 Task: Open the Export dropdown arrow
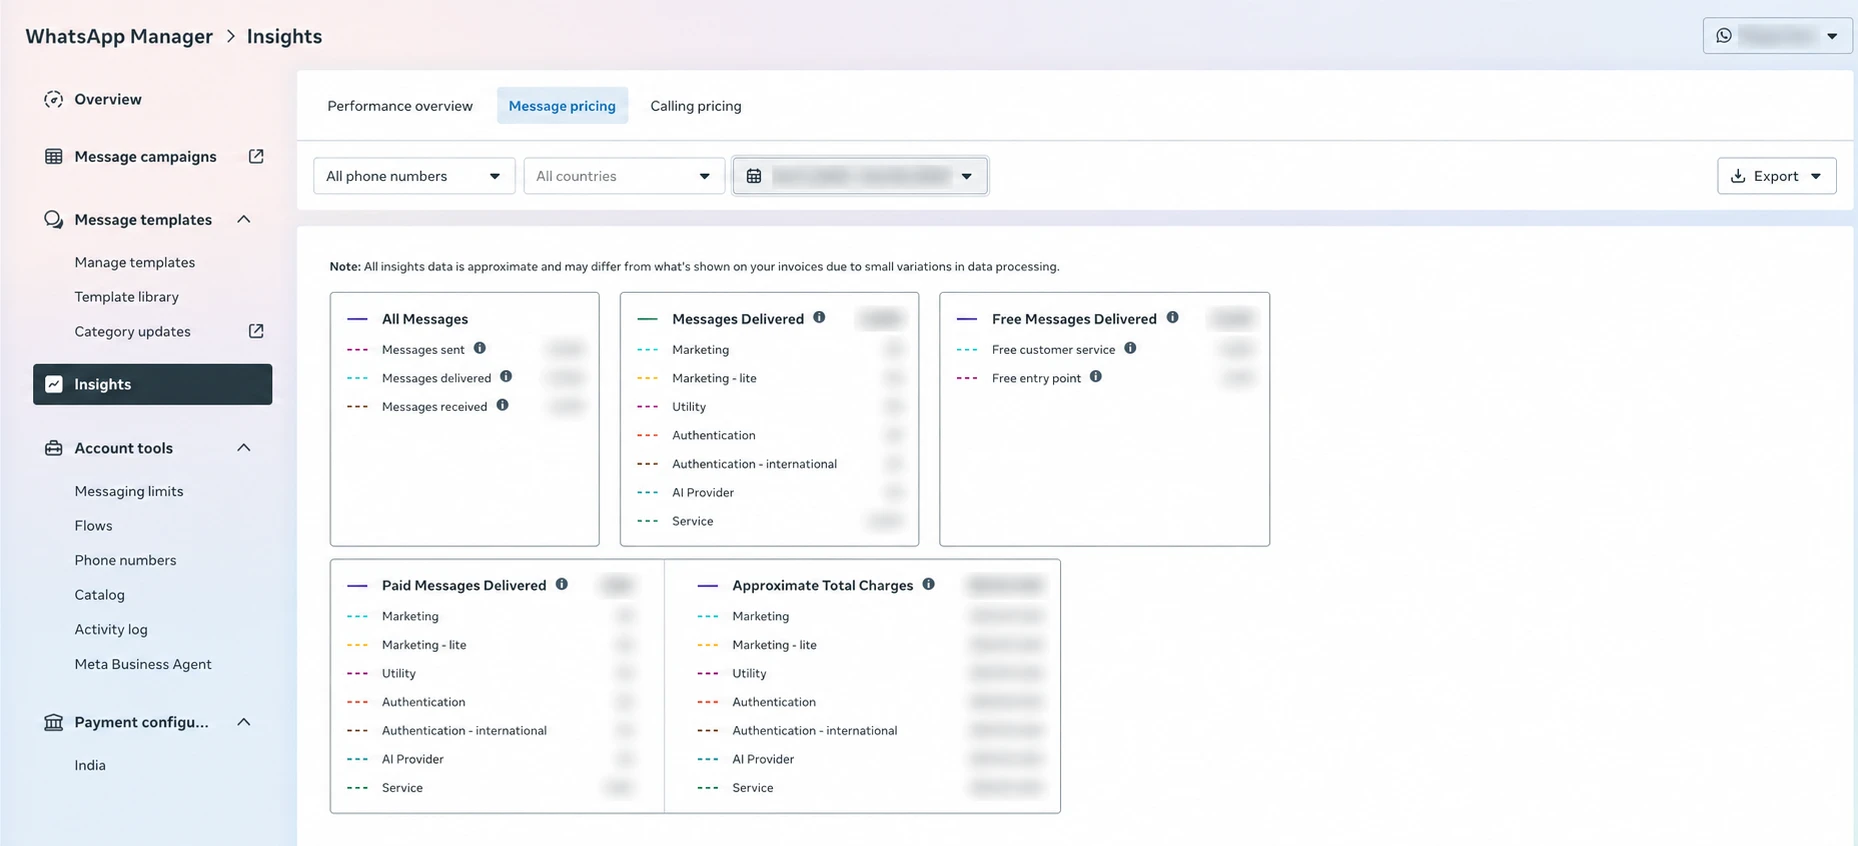pyautogui.click(x=1816, y=177)
